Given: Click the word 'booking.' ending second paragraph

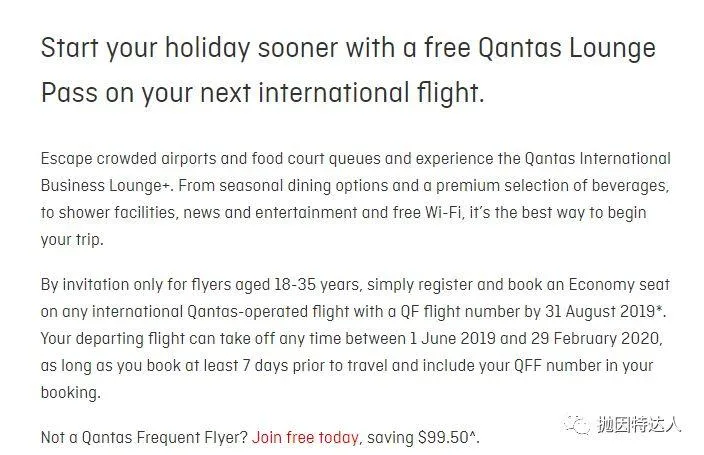Looking at the screenshot, I should [x=70, y=392].
